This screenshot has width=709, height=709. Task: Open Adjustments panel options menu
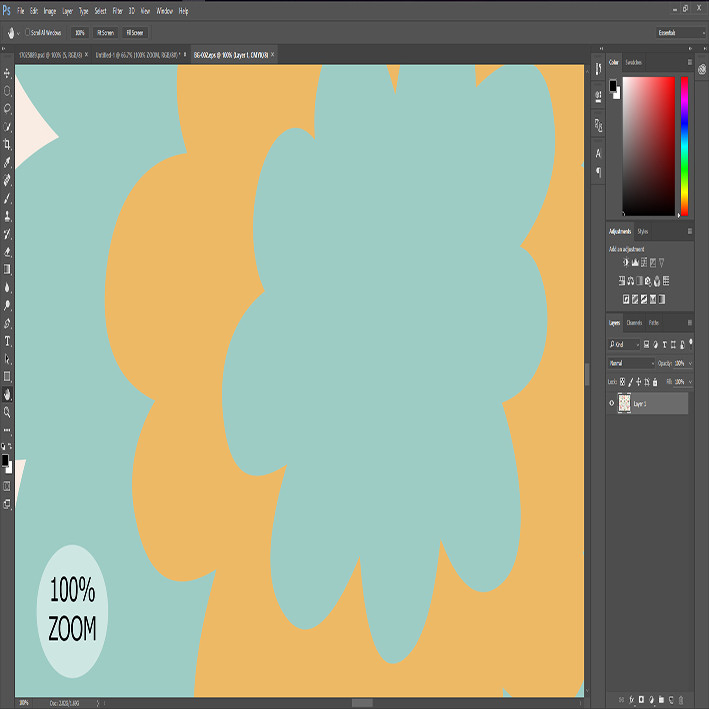(690, 231)
